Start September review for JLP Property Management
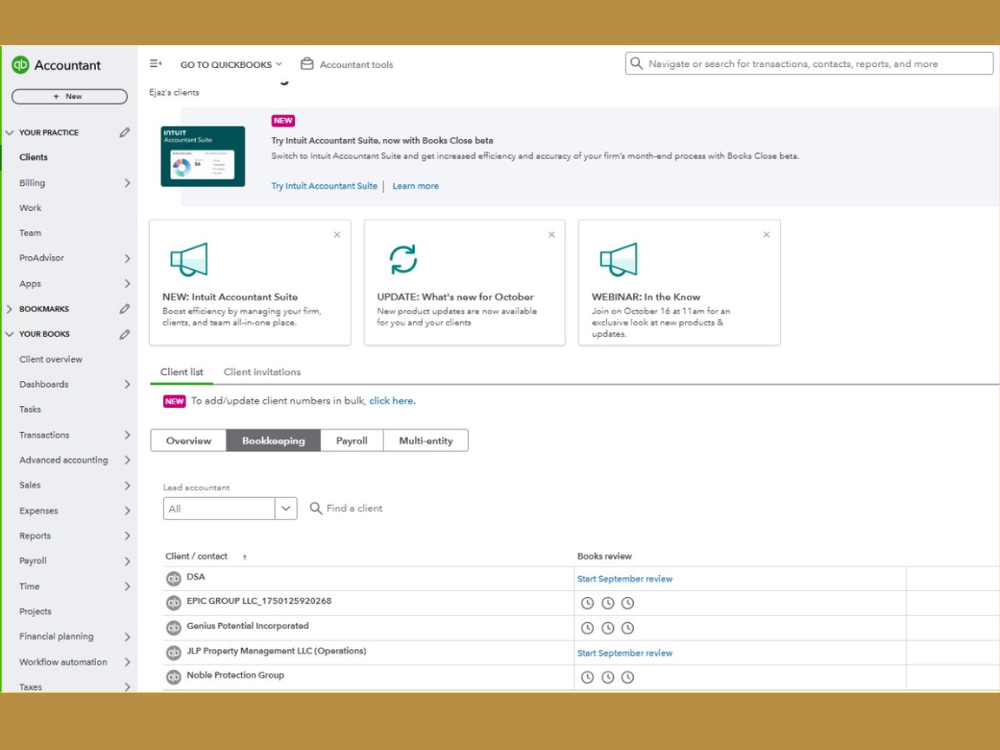Image resolution: width=1000 pixels, height=750 pixels. [624, 653]
